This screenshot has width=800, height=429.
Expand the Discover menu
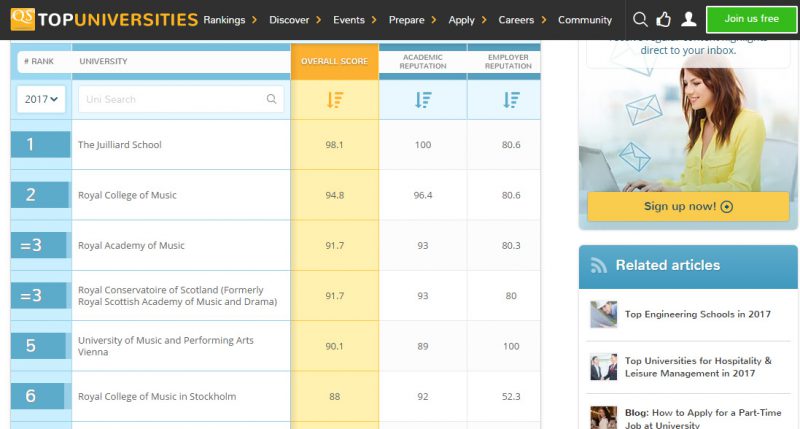(295, 20)
